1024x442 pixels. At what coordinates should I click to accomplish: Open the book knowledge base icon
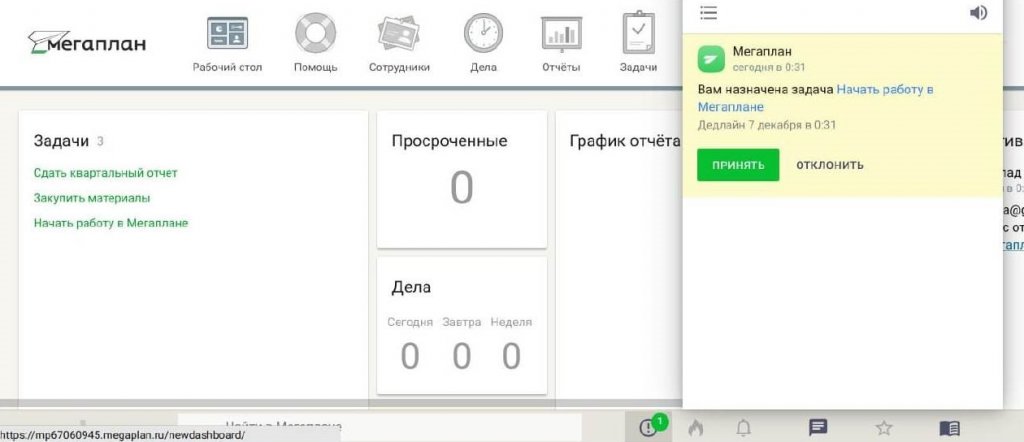tap(950, 428)
